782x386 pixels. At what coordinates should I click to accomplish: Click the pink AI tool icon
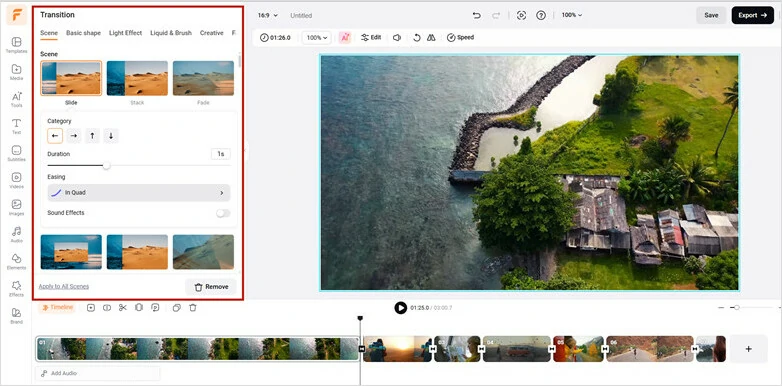tap(345, 37)
